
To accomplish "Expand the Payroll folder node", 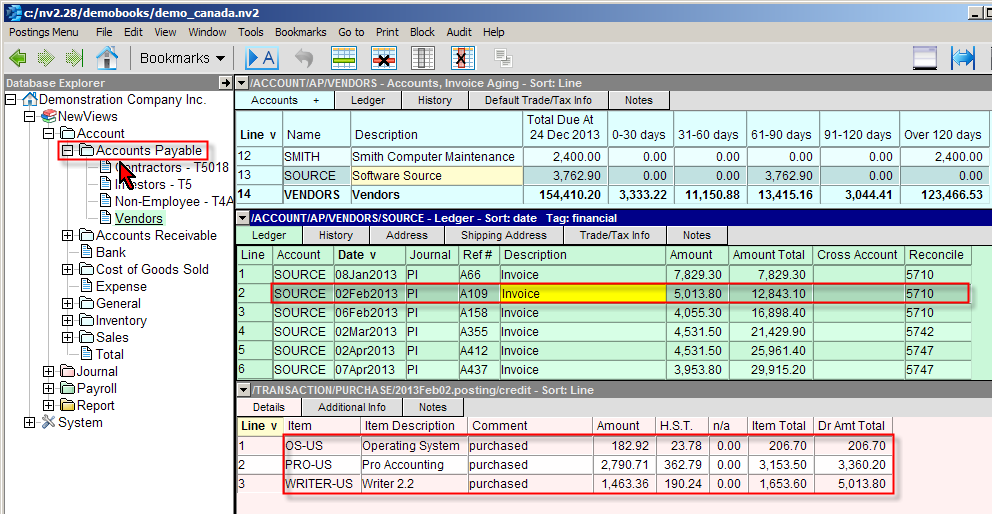I will point(49,389).
